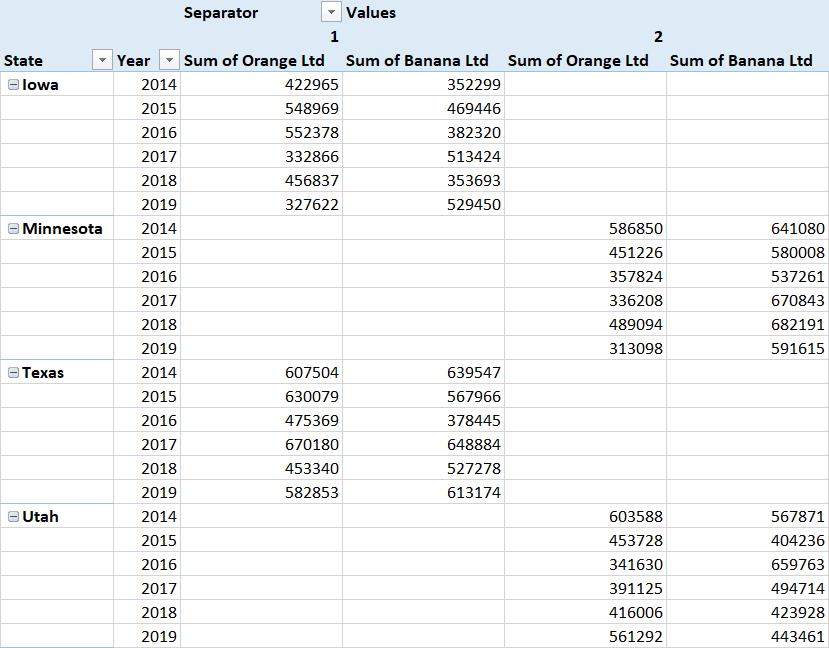Click cell with value 561292
829x648 pixels.
585,636
